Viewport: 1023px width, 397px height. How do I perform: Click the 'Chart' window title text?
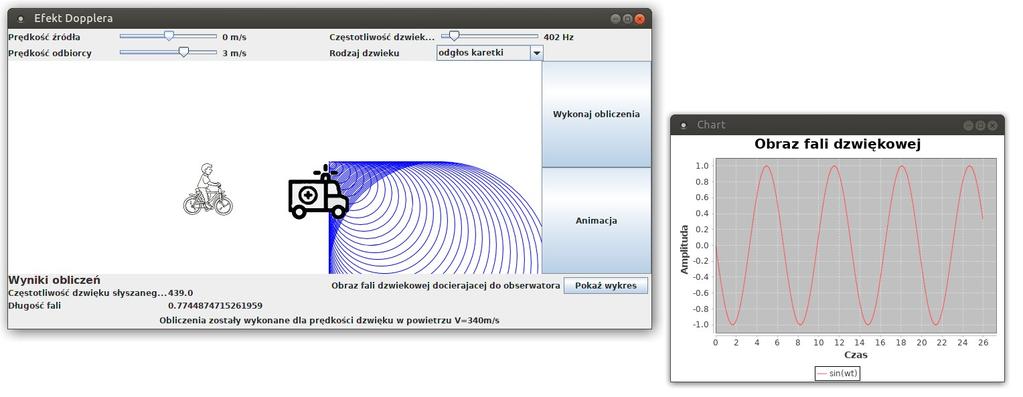711,125
